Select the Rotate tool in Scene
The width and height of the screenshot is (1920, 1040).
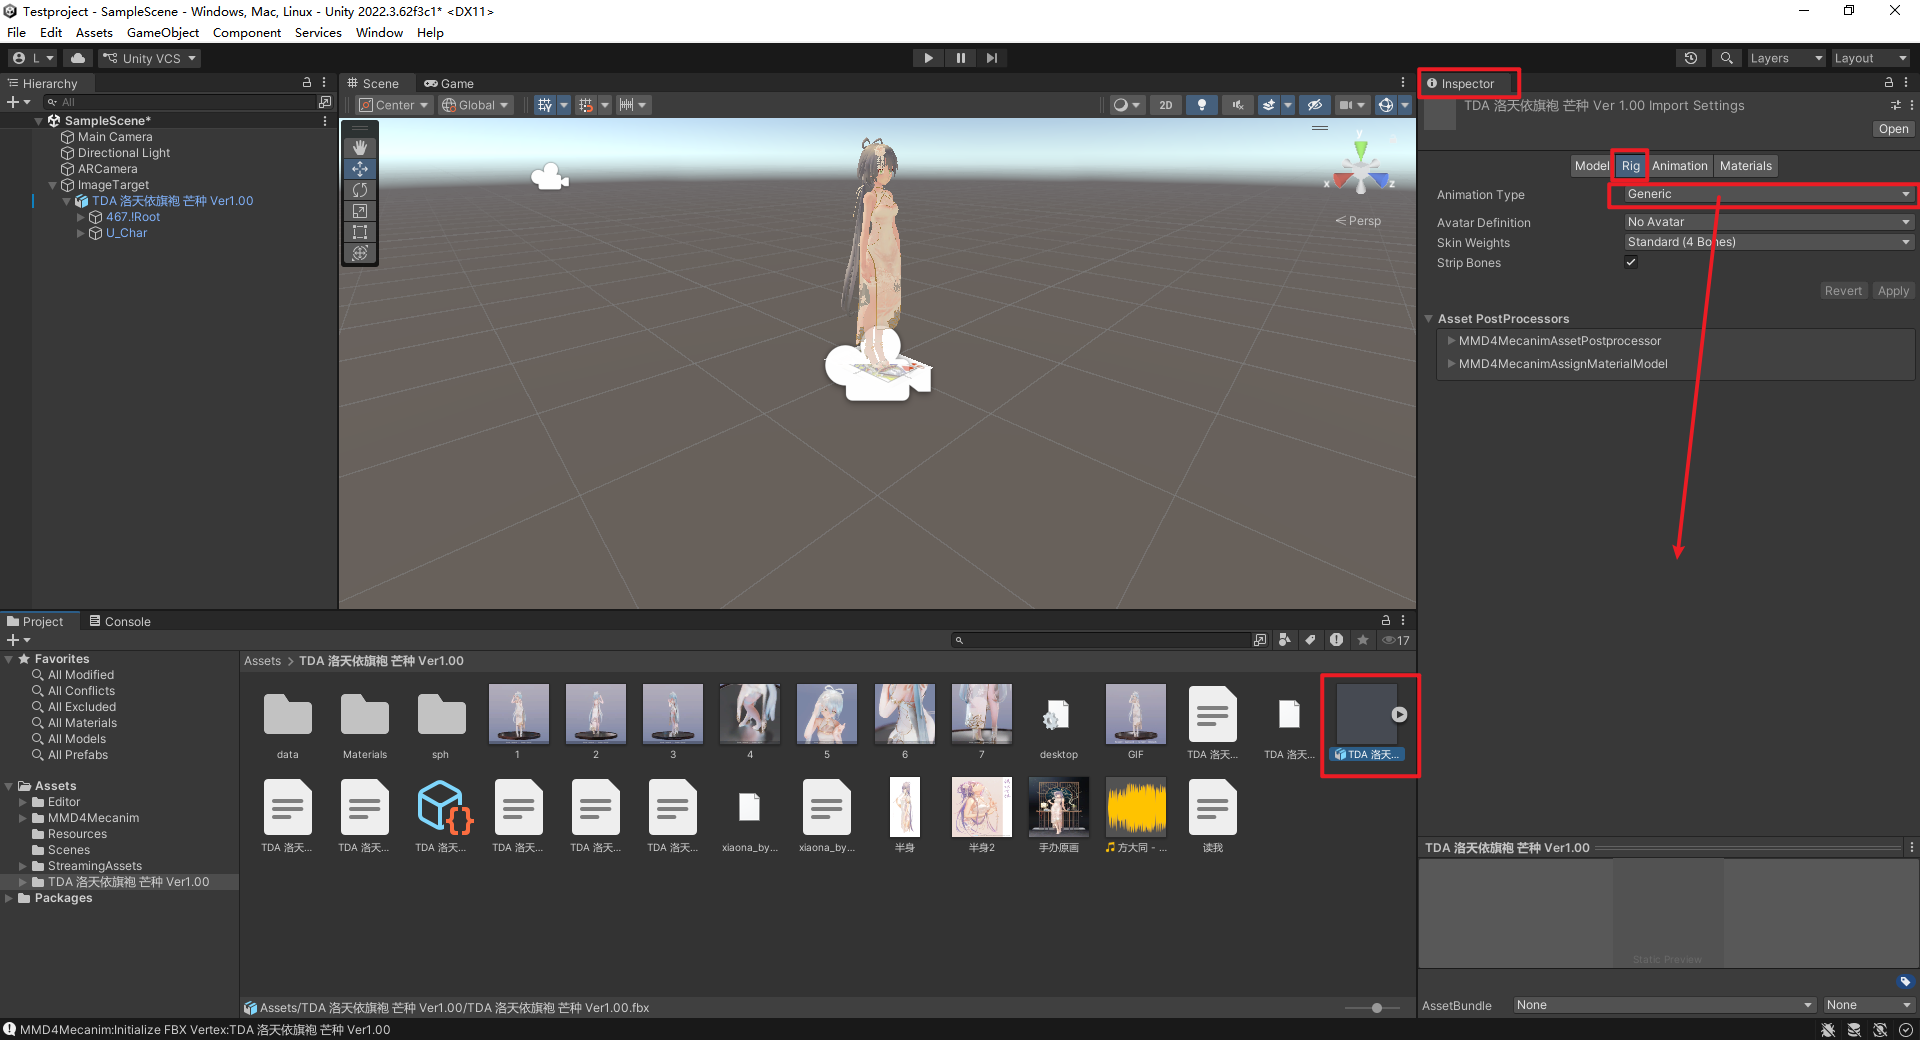[x=360, y=190]
